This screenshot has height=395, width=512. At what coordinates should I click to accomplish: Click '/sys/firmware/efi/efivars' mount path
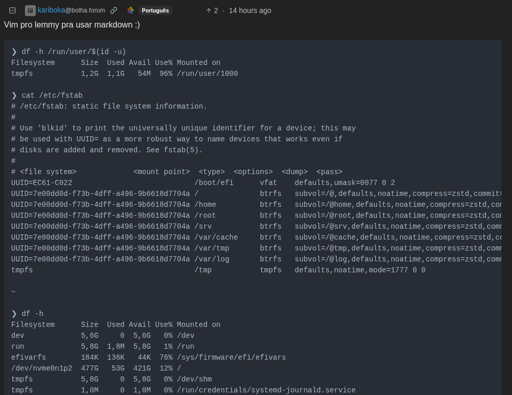[231, 357]
